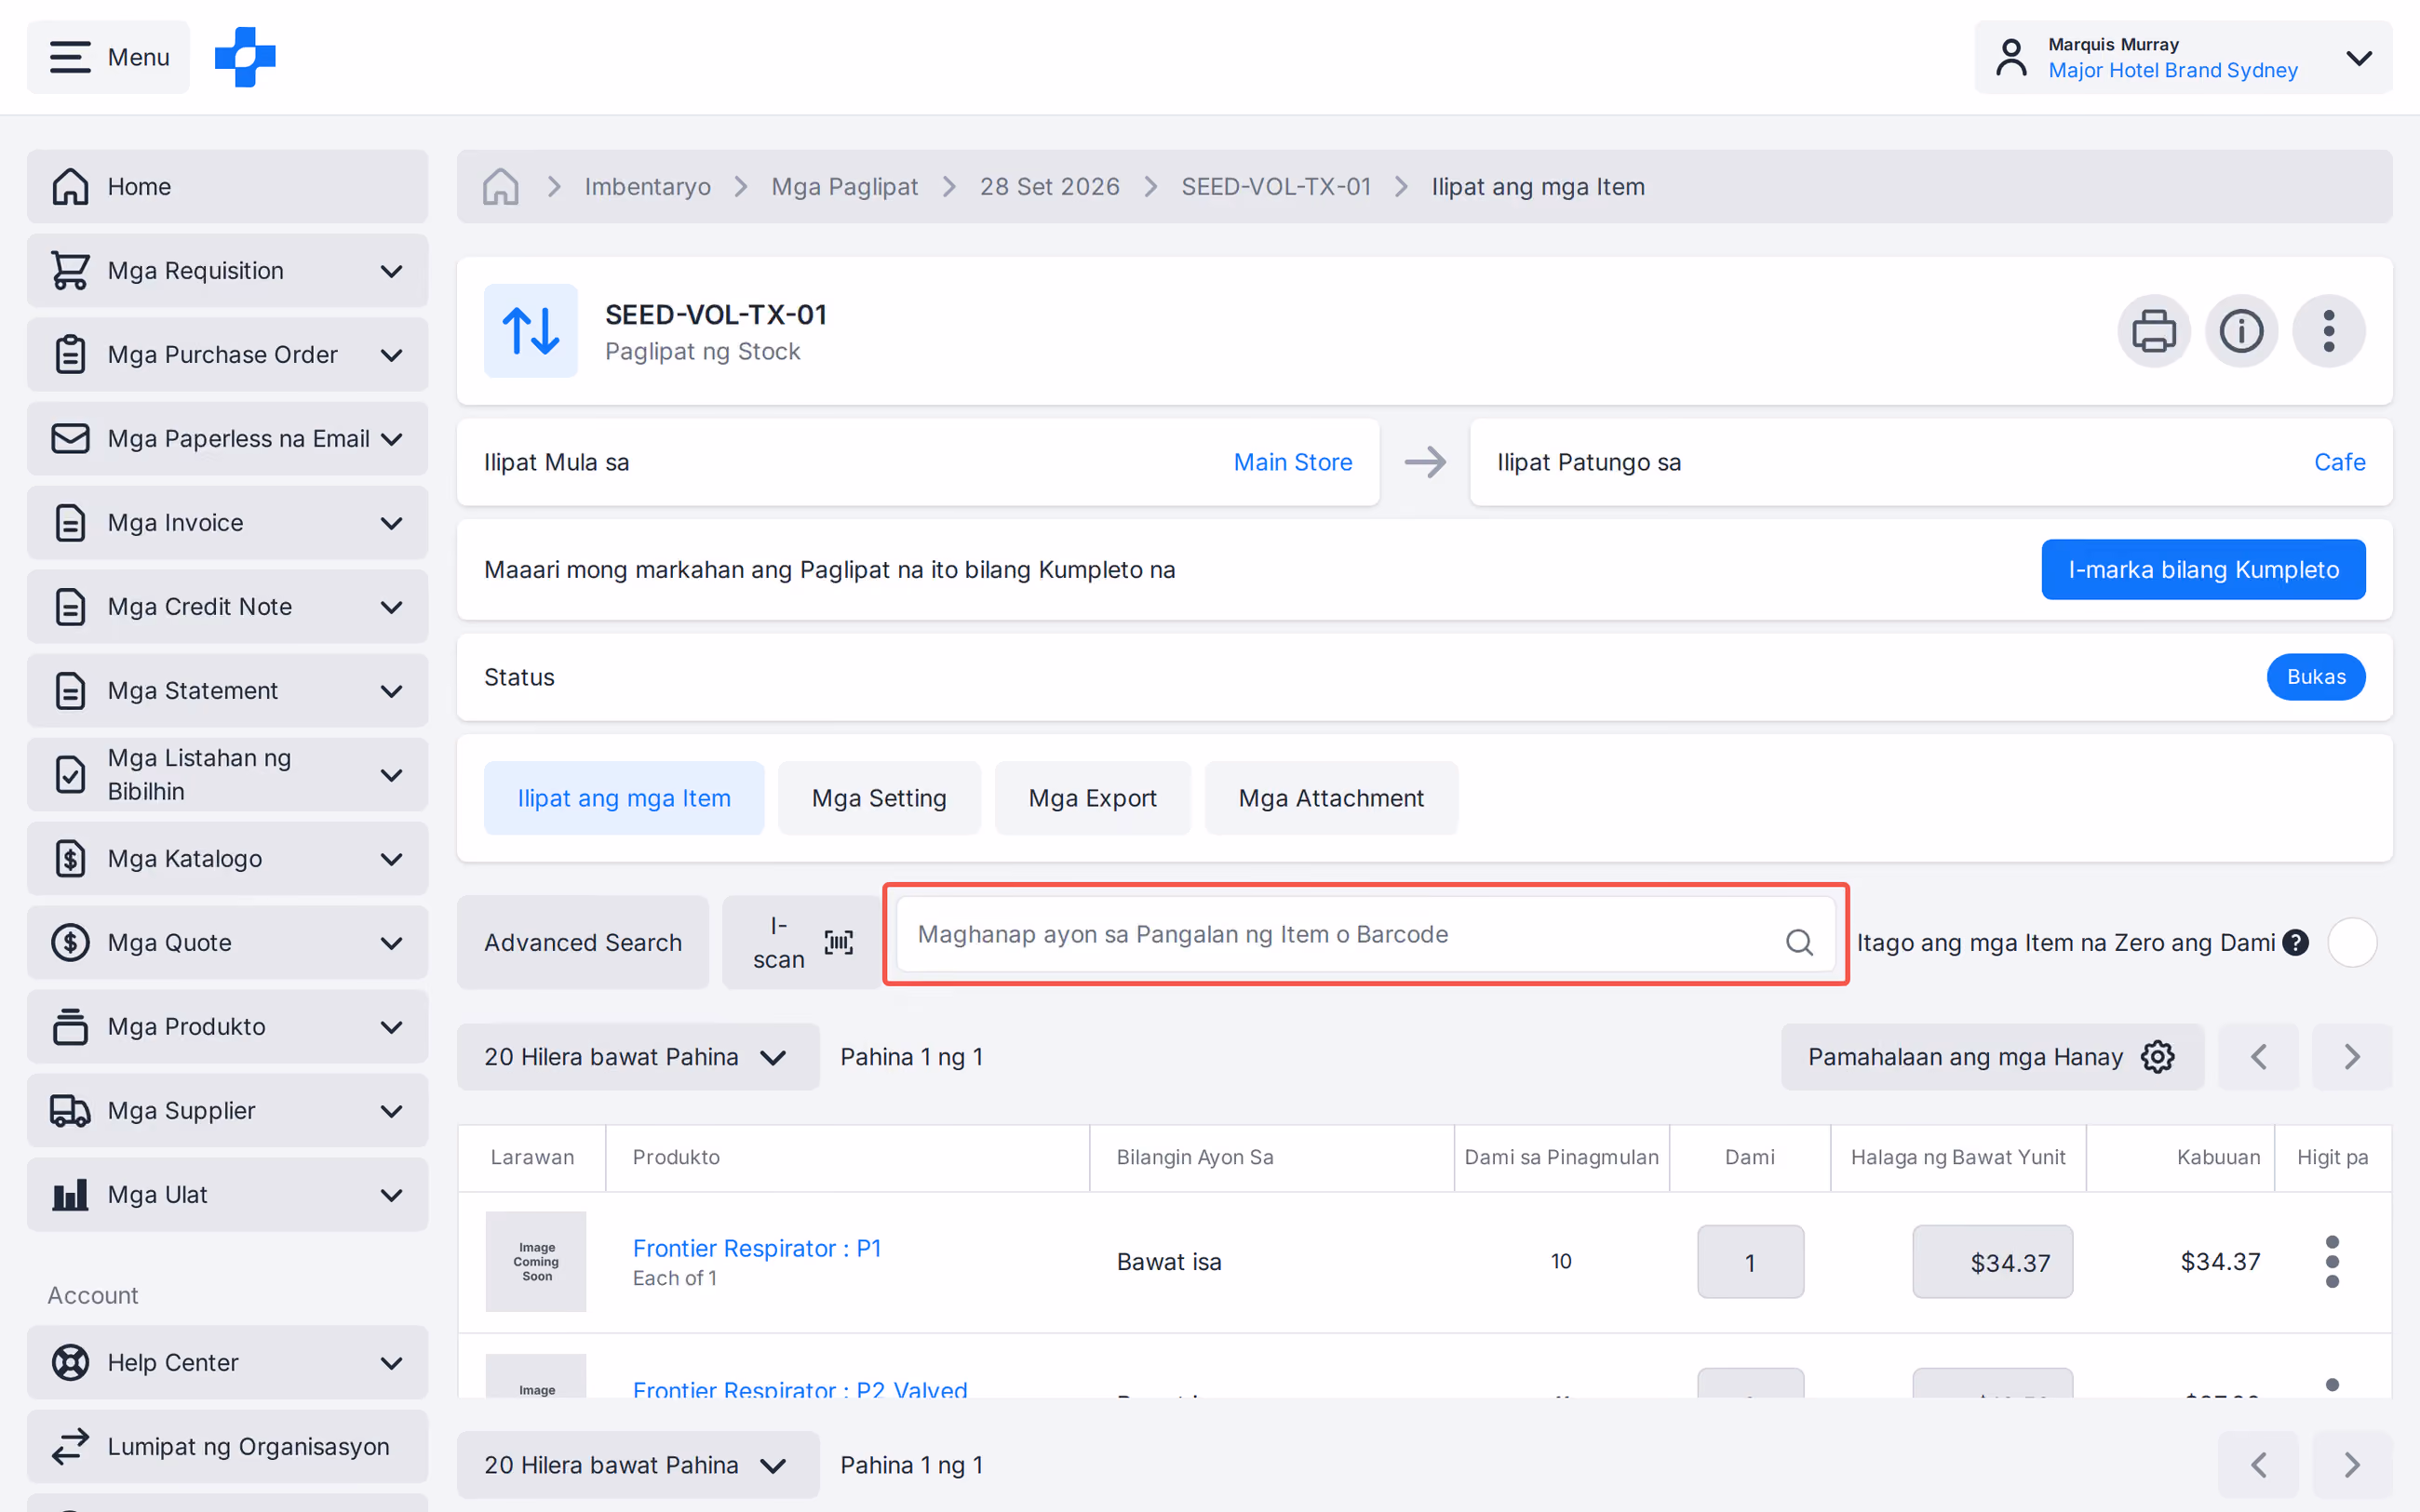The width and height of the screenshot is (2420, 1512).
Task: Click bottom next page arrow
Action: pyautogui.click(x=2351, y=1465)
